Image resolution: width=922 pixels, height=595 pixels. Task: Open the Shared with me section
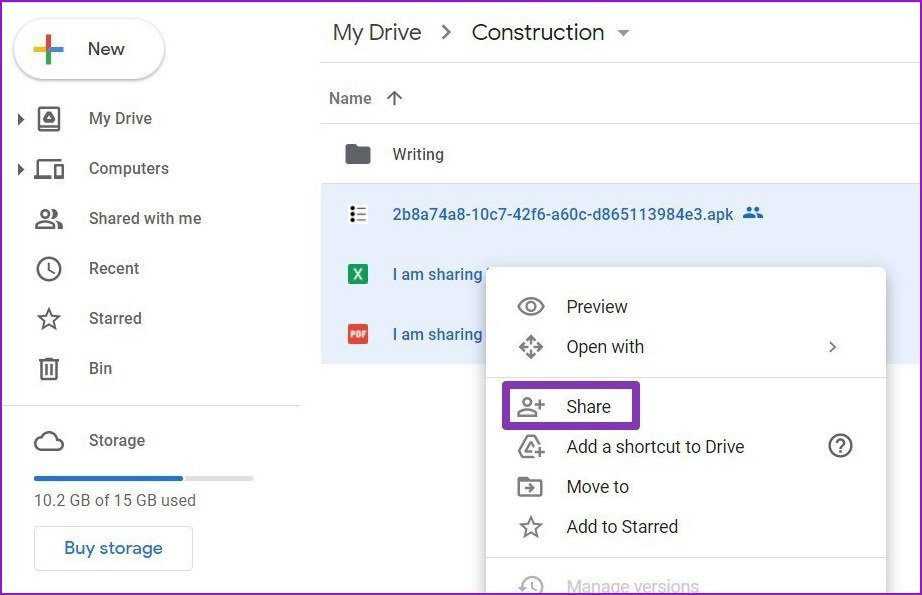tap(144, 218)
